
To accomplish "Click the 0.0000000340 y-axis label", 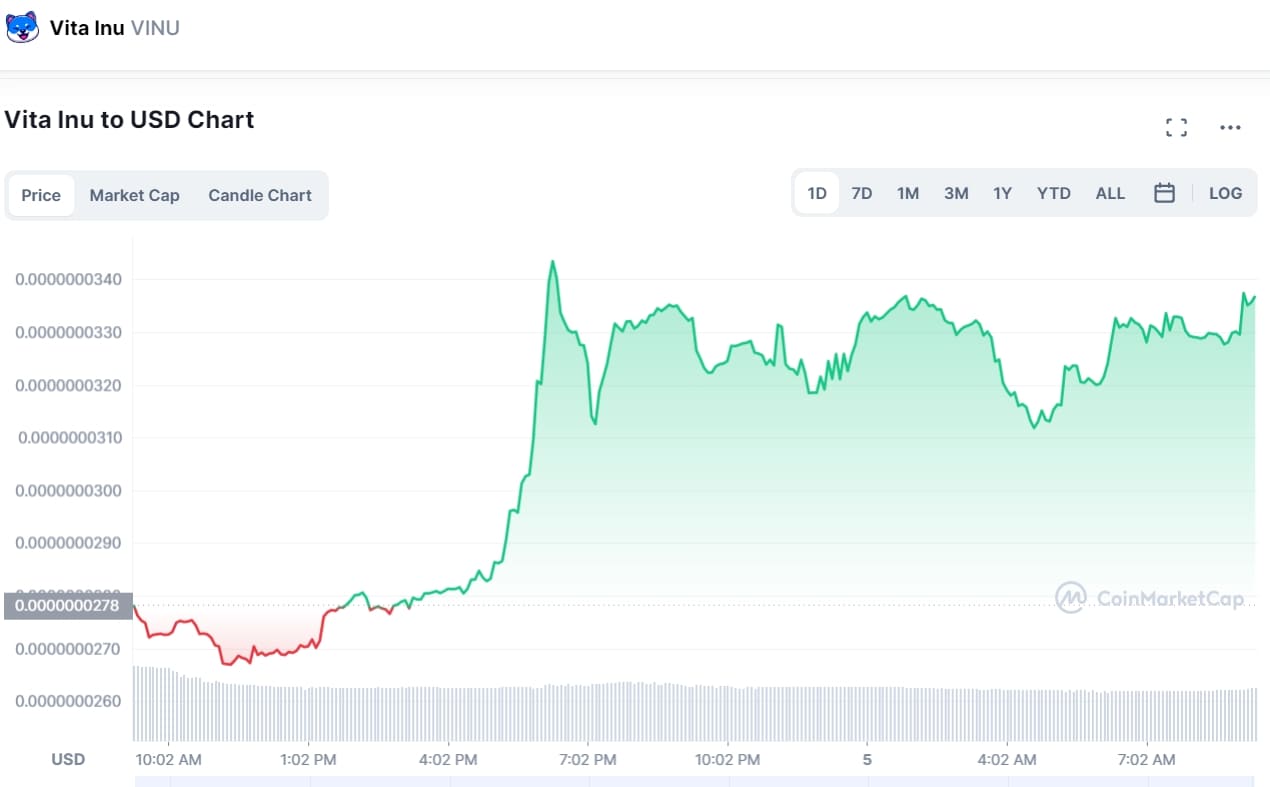I will click(x=68, y=279).
